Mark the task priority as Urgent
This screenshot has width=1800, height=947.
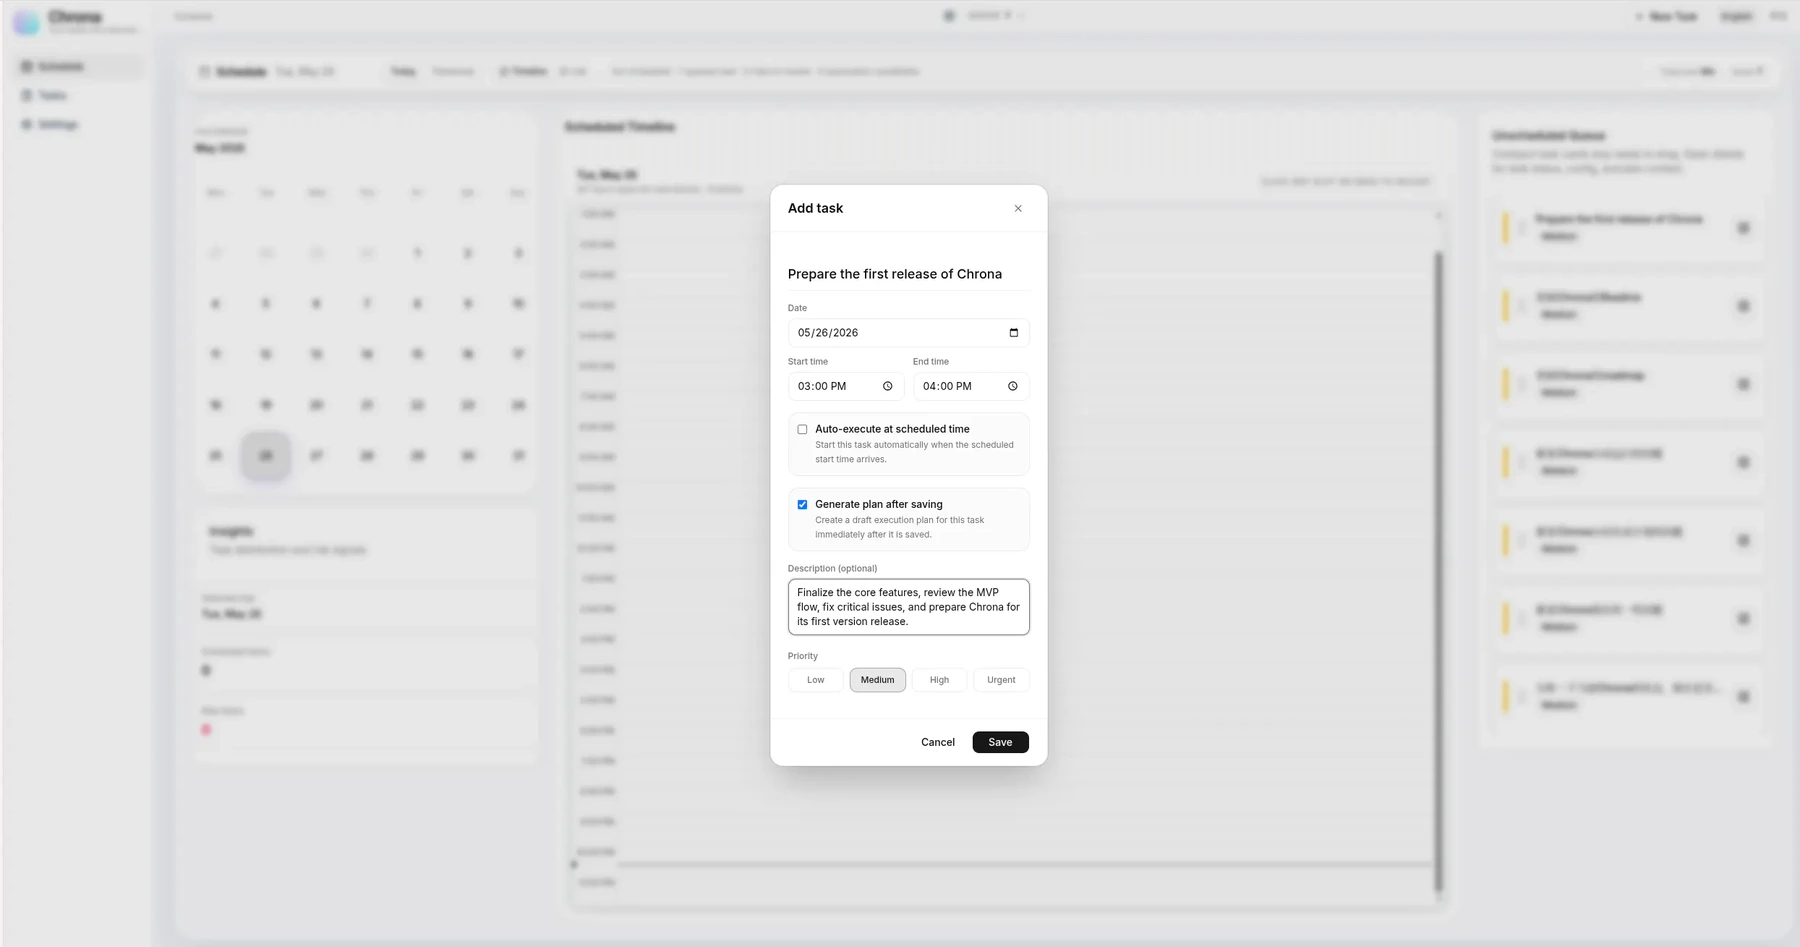click(x=1001, y=680)
